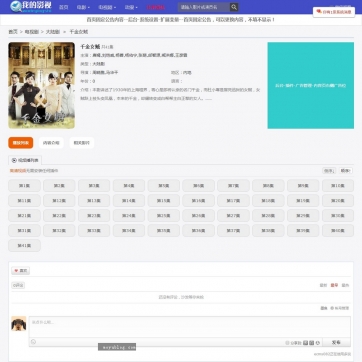Select the player source tab with play icon
The height and width of the screenshot is (362, 362).
pos(25,160)
